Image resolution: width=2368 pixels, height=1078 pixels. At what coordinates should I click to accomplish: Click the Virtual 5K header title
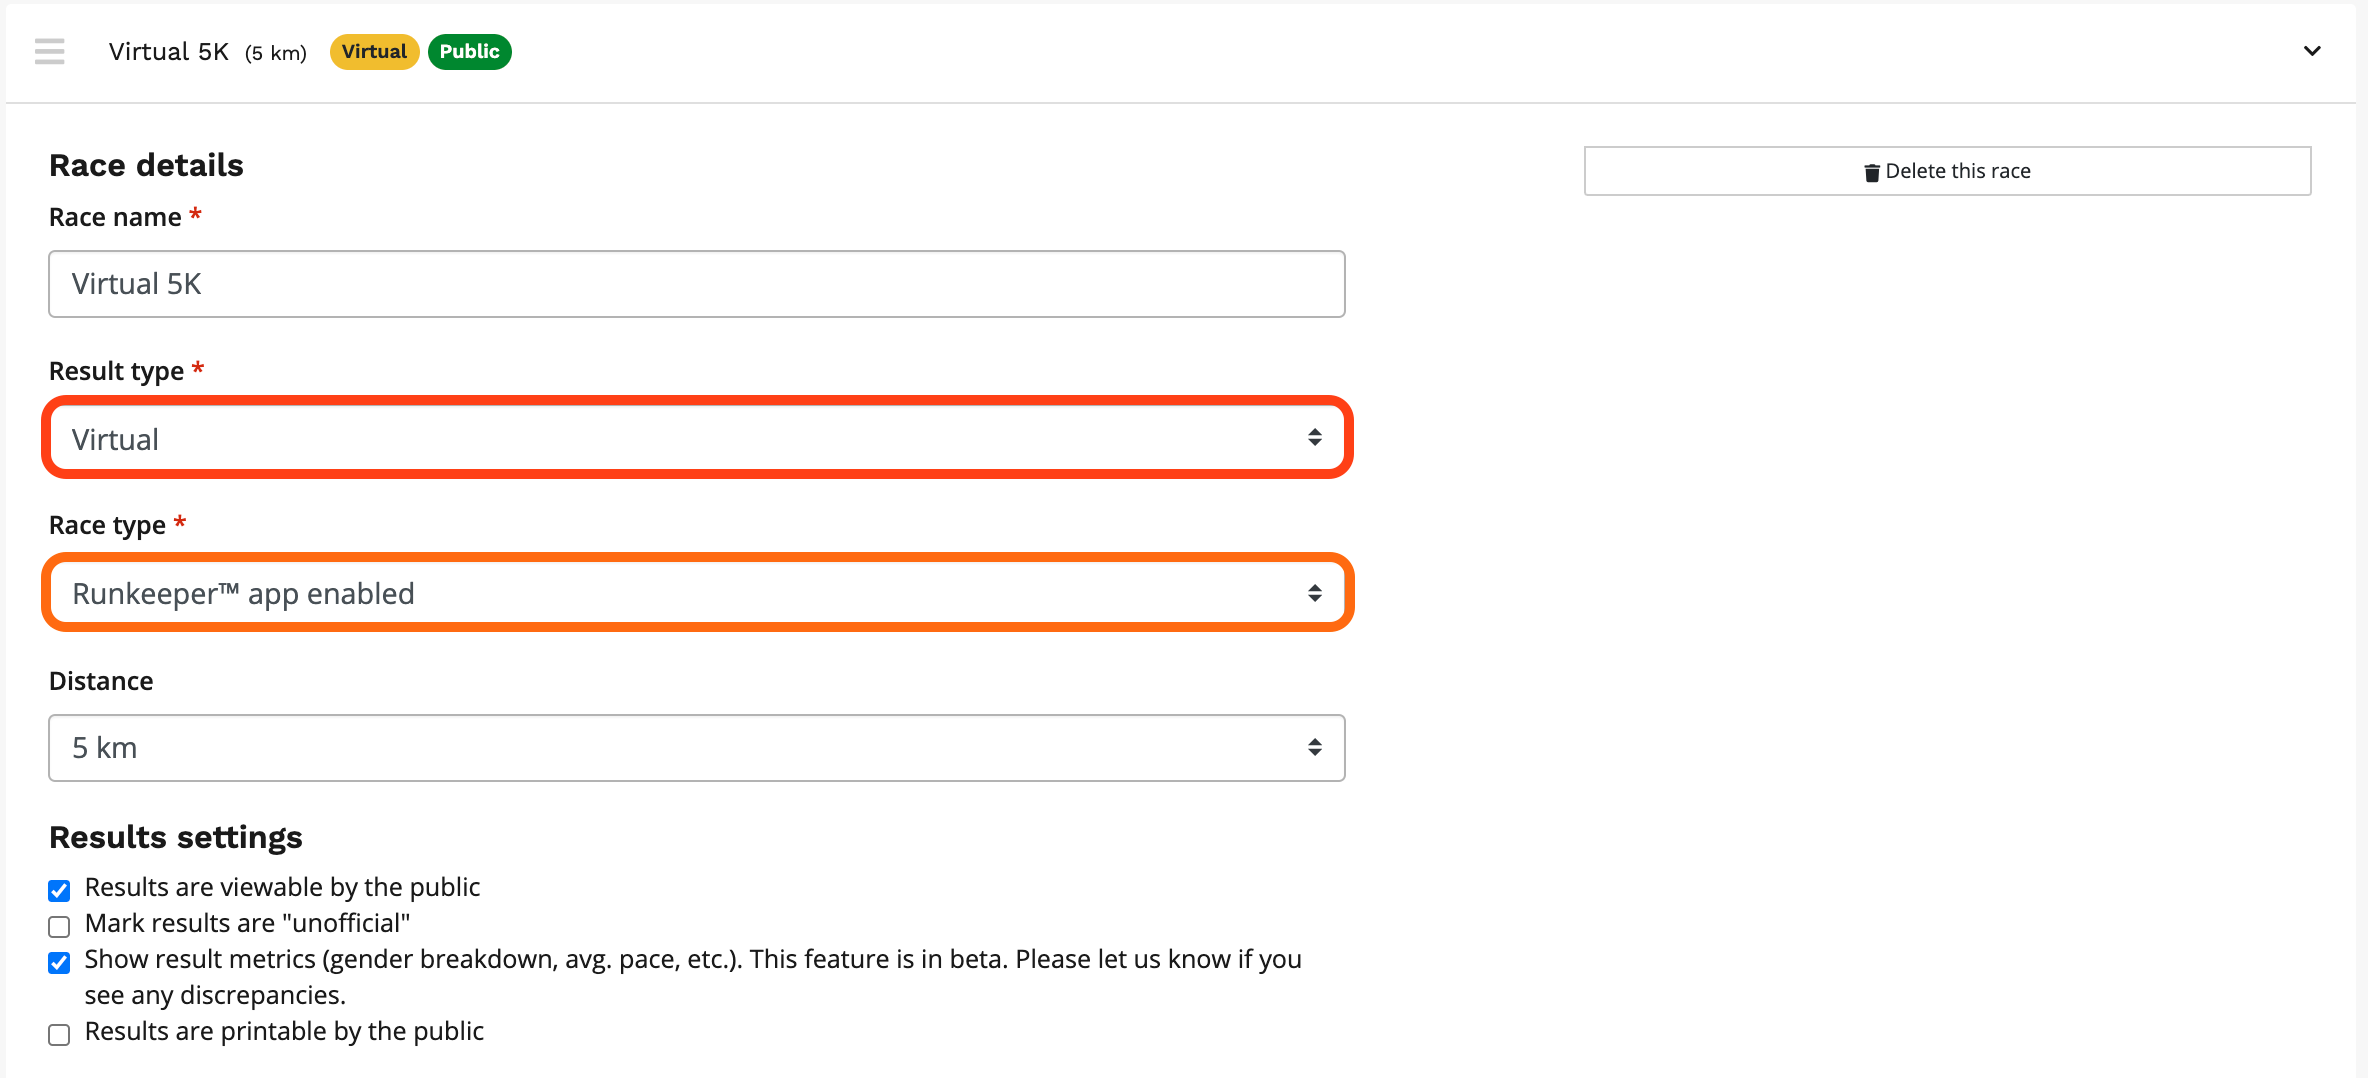(168, 52)
